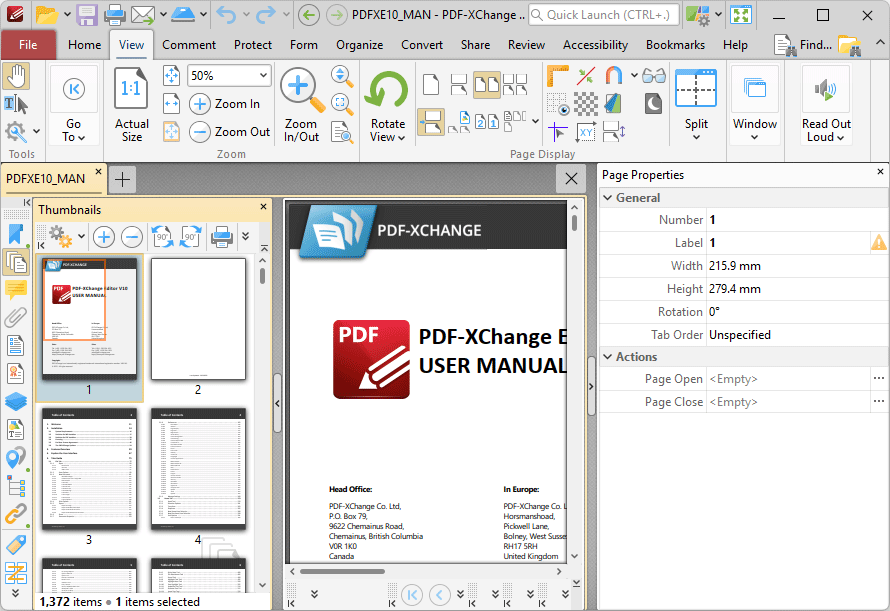Viewport: 890px width, 611px height.
Task: Click the Scan icon in title bar
Action: pyautogui.click(x=183, y=15)
